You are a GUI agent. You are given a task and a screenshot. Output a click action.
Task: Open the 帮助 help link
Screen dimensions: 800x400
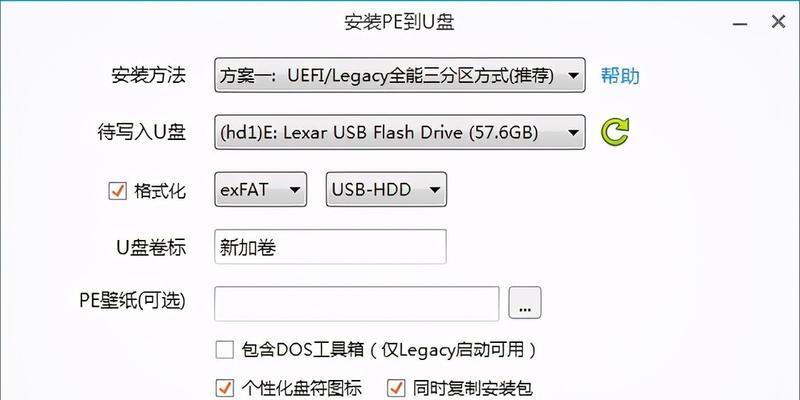tap(620, 76)
